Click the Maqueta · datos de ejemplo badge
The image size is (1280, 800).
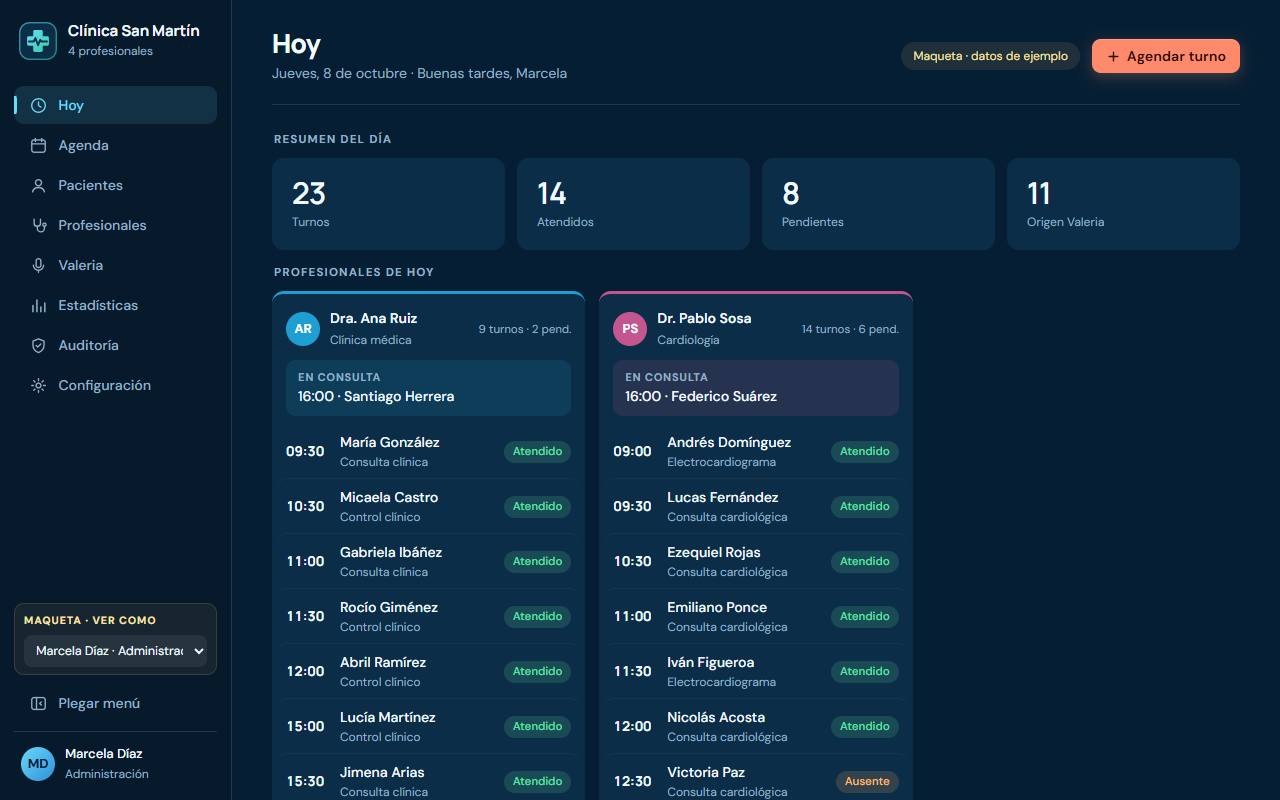[990, 56]
